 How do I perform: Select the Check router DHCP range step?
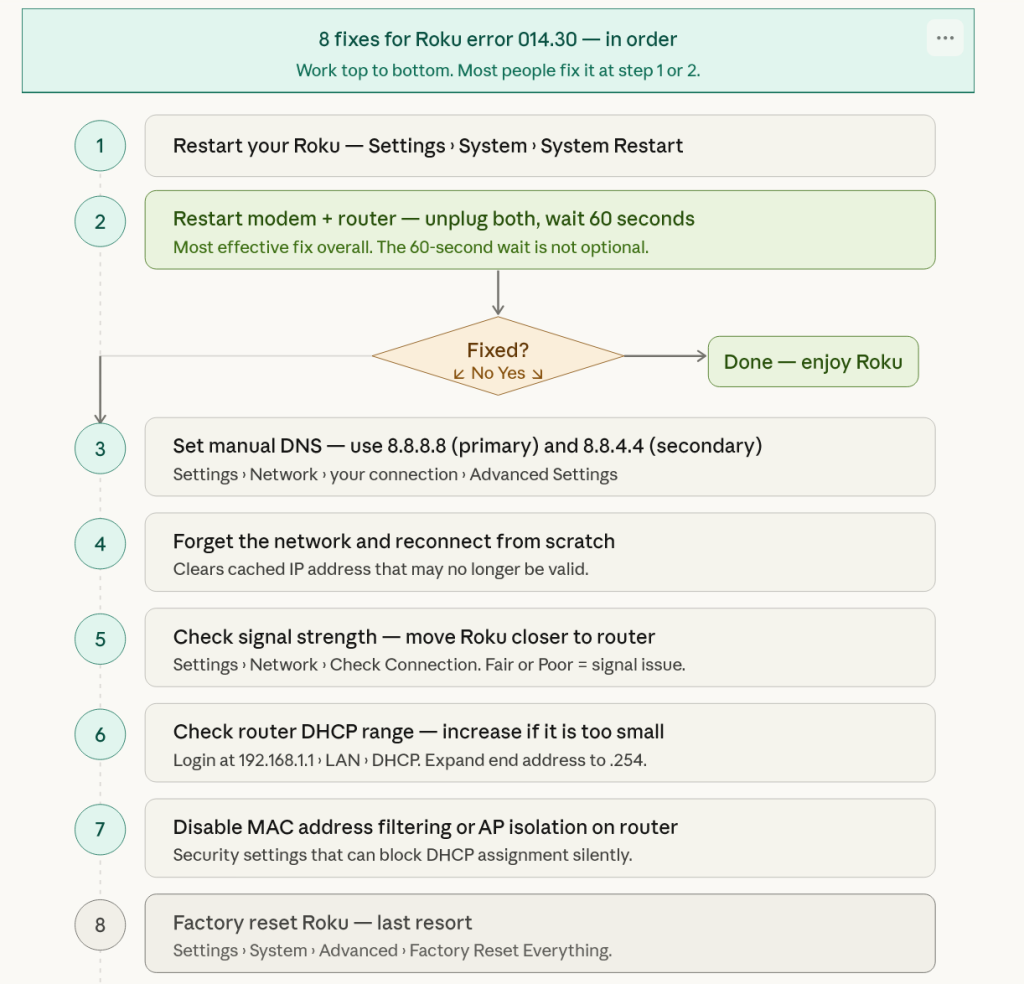click(540, 742)
